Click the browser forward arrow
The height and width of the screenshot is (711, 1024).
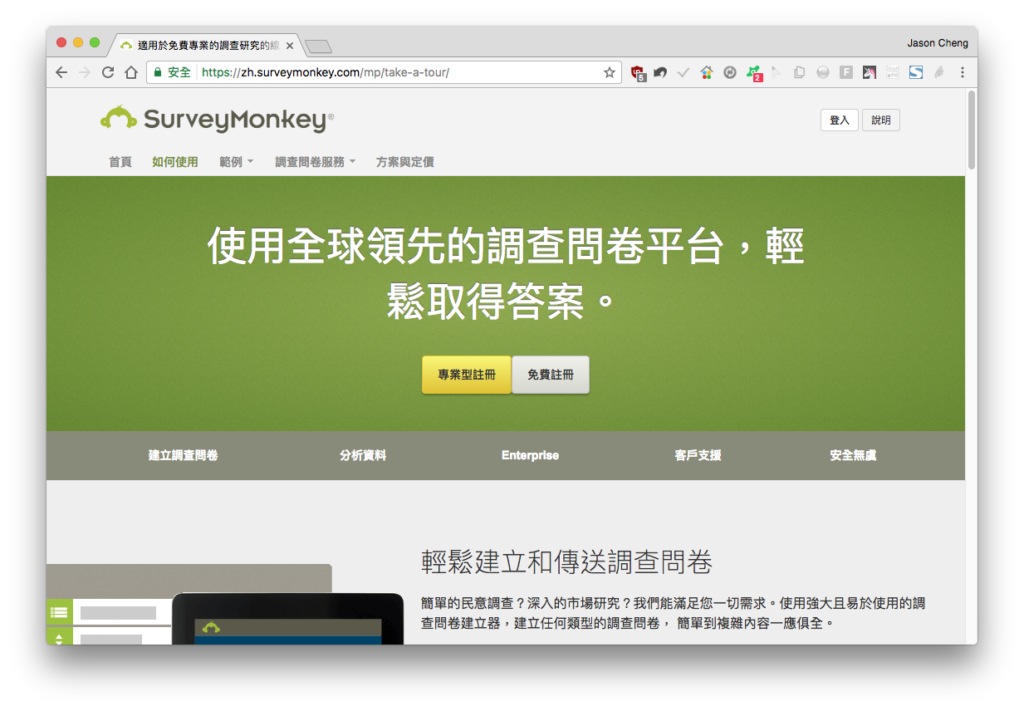[85, 72]
